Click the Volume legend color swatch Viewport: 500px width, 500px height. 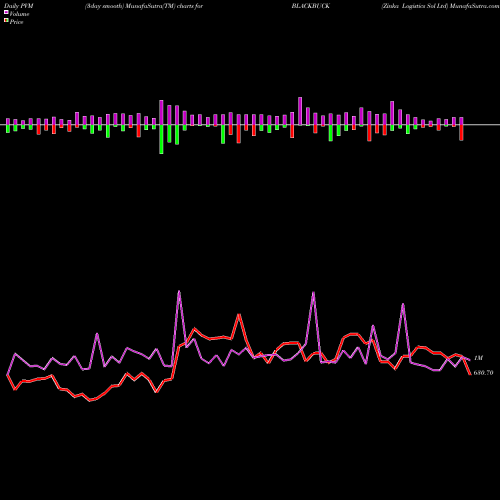click(6, 12)
